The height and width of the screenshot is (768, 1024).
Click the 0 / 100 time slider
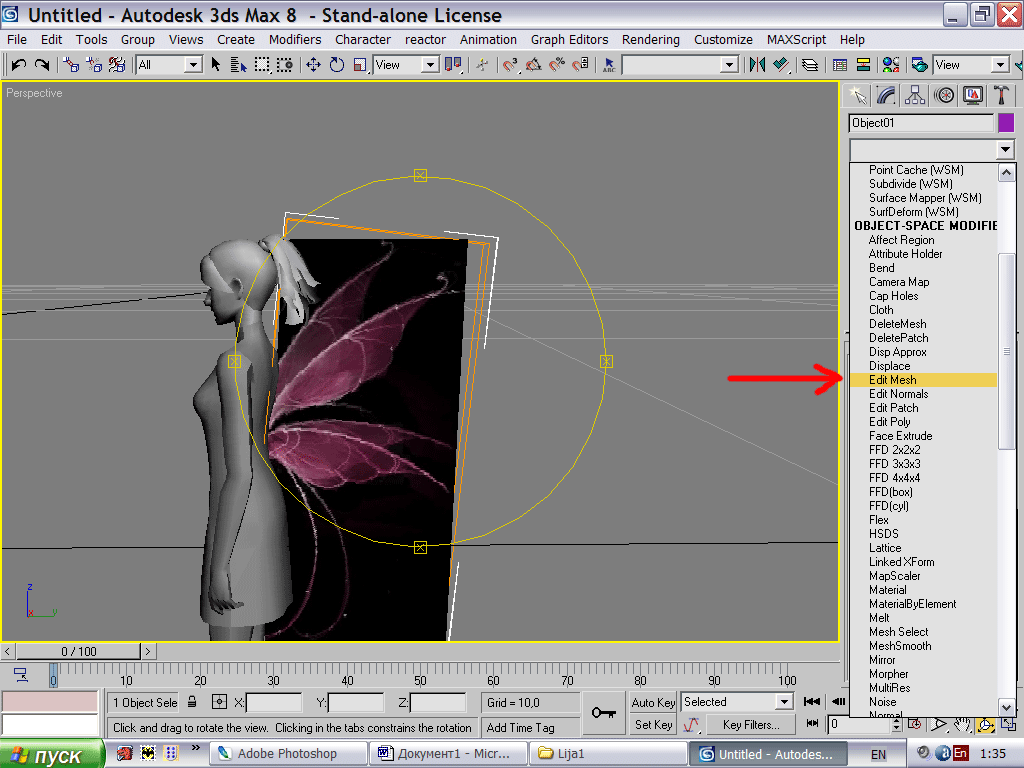78,651
